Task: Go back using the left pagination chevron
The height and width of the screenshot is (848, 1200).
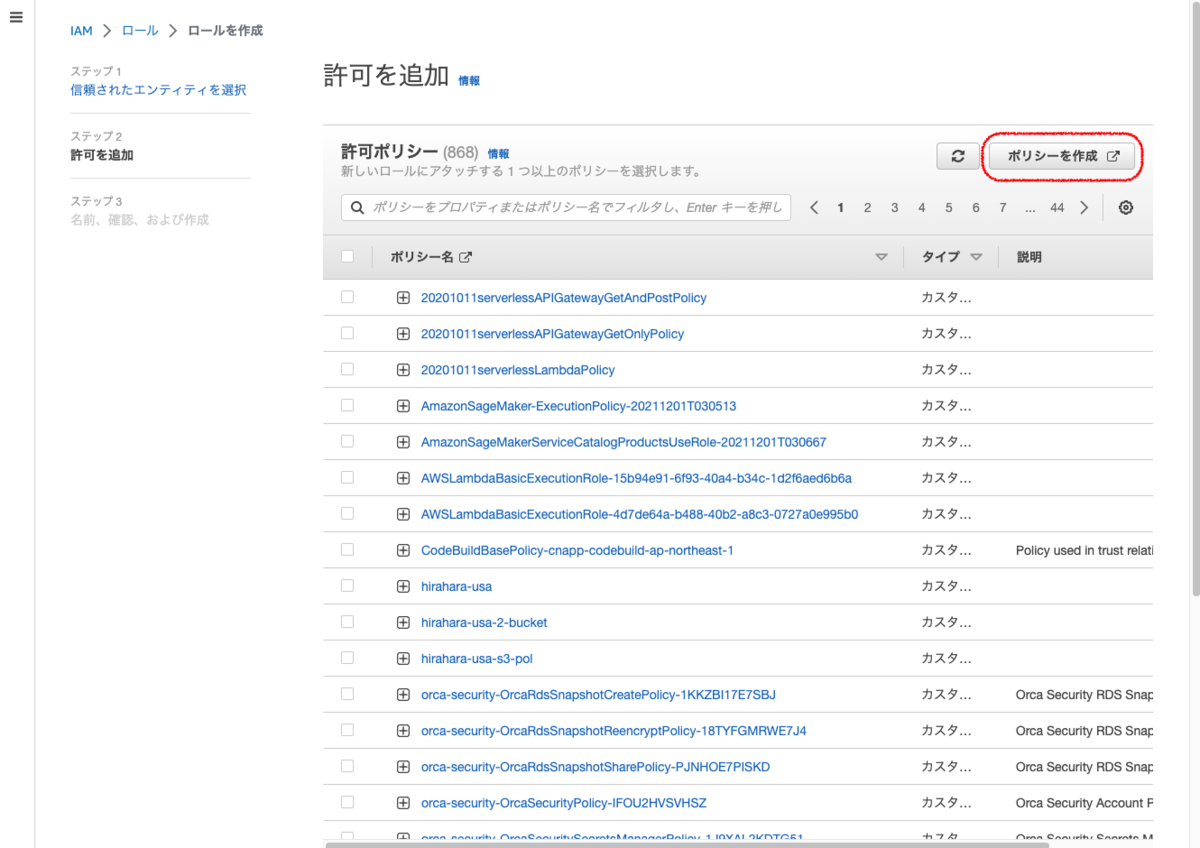Action: [816, 207]
